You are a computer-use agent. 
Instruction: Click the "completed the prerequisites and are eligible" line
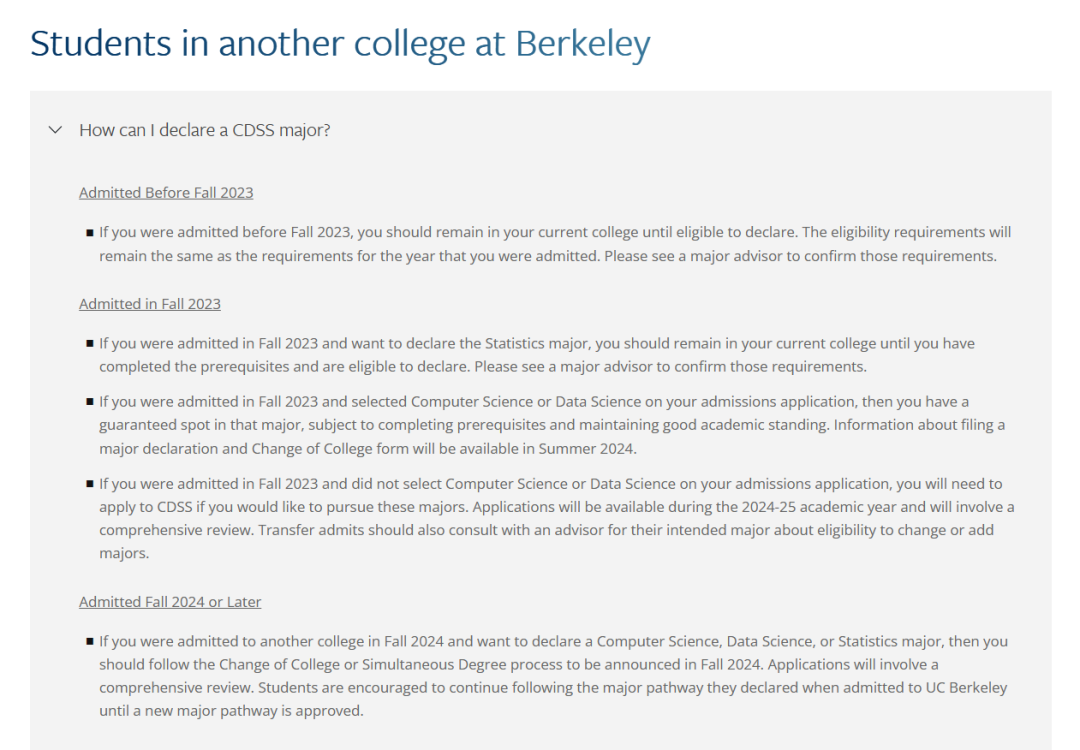[483, 366]
